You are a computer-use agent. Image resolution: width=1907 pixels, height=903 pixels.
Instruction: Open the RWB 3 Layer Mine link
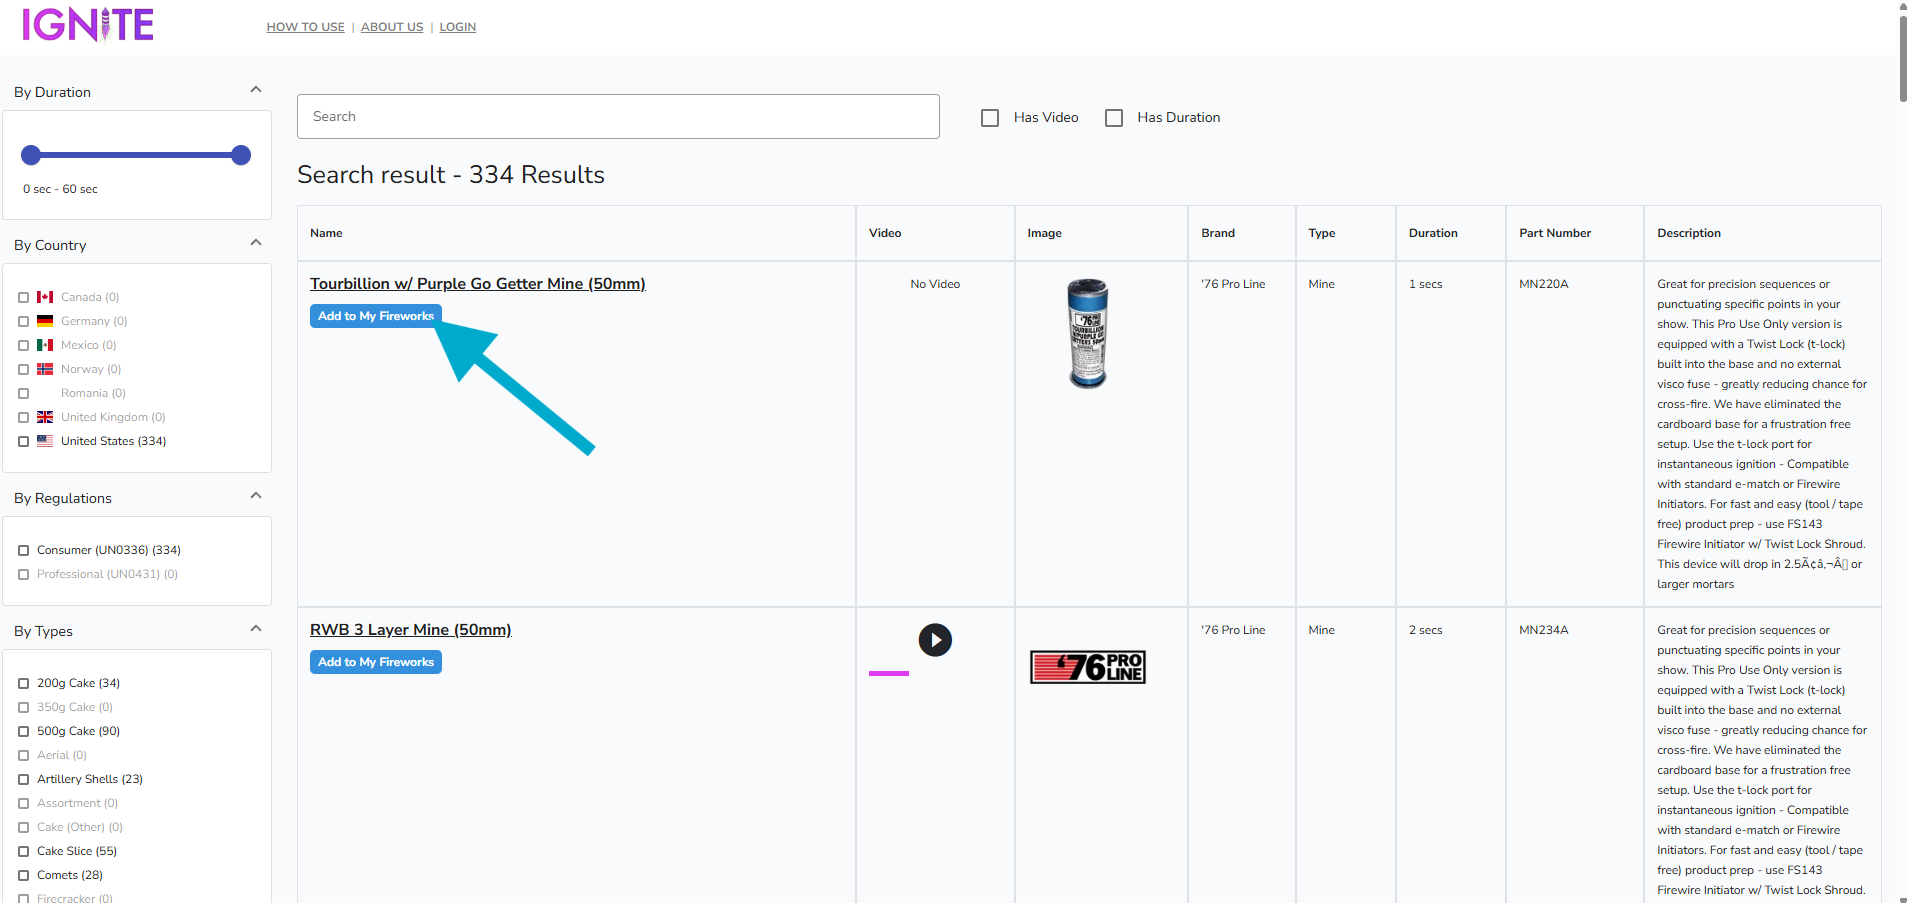point(410,630)
